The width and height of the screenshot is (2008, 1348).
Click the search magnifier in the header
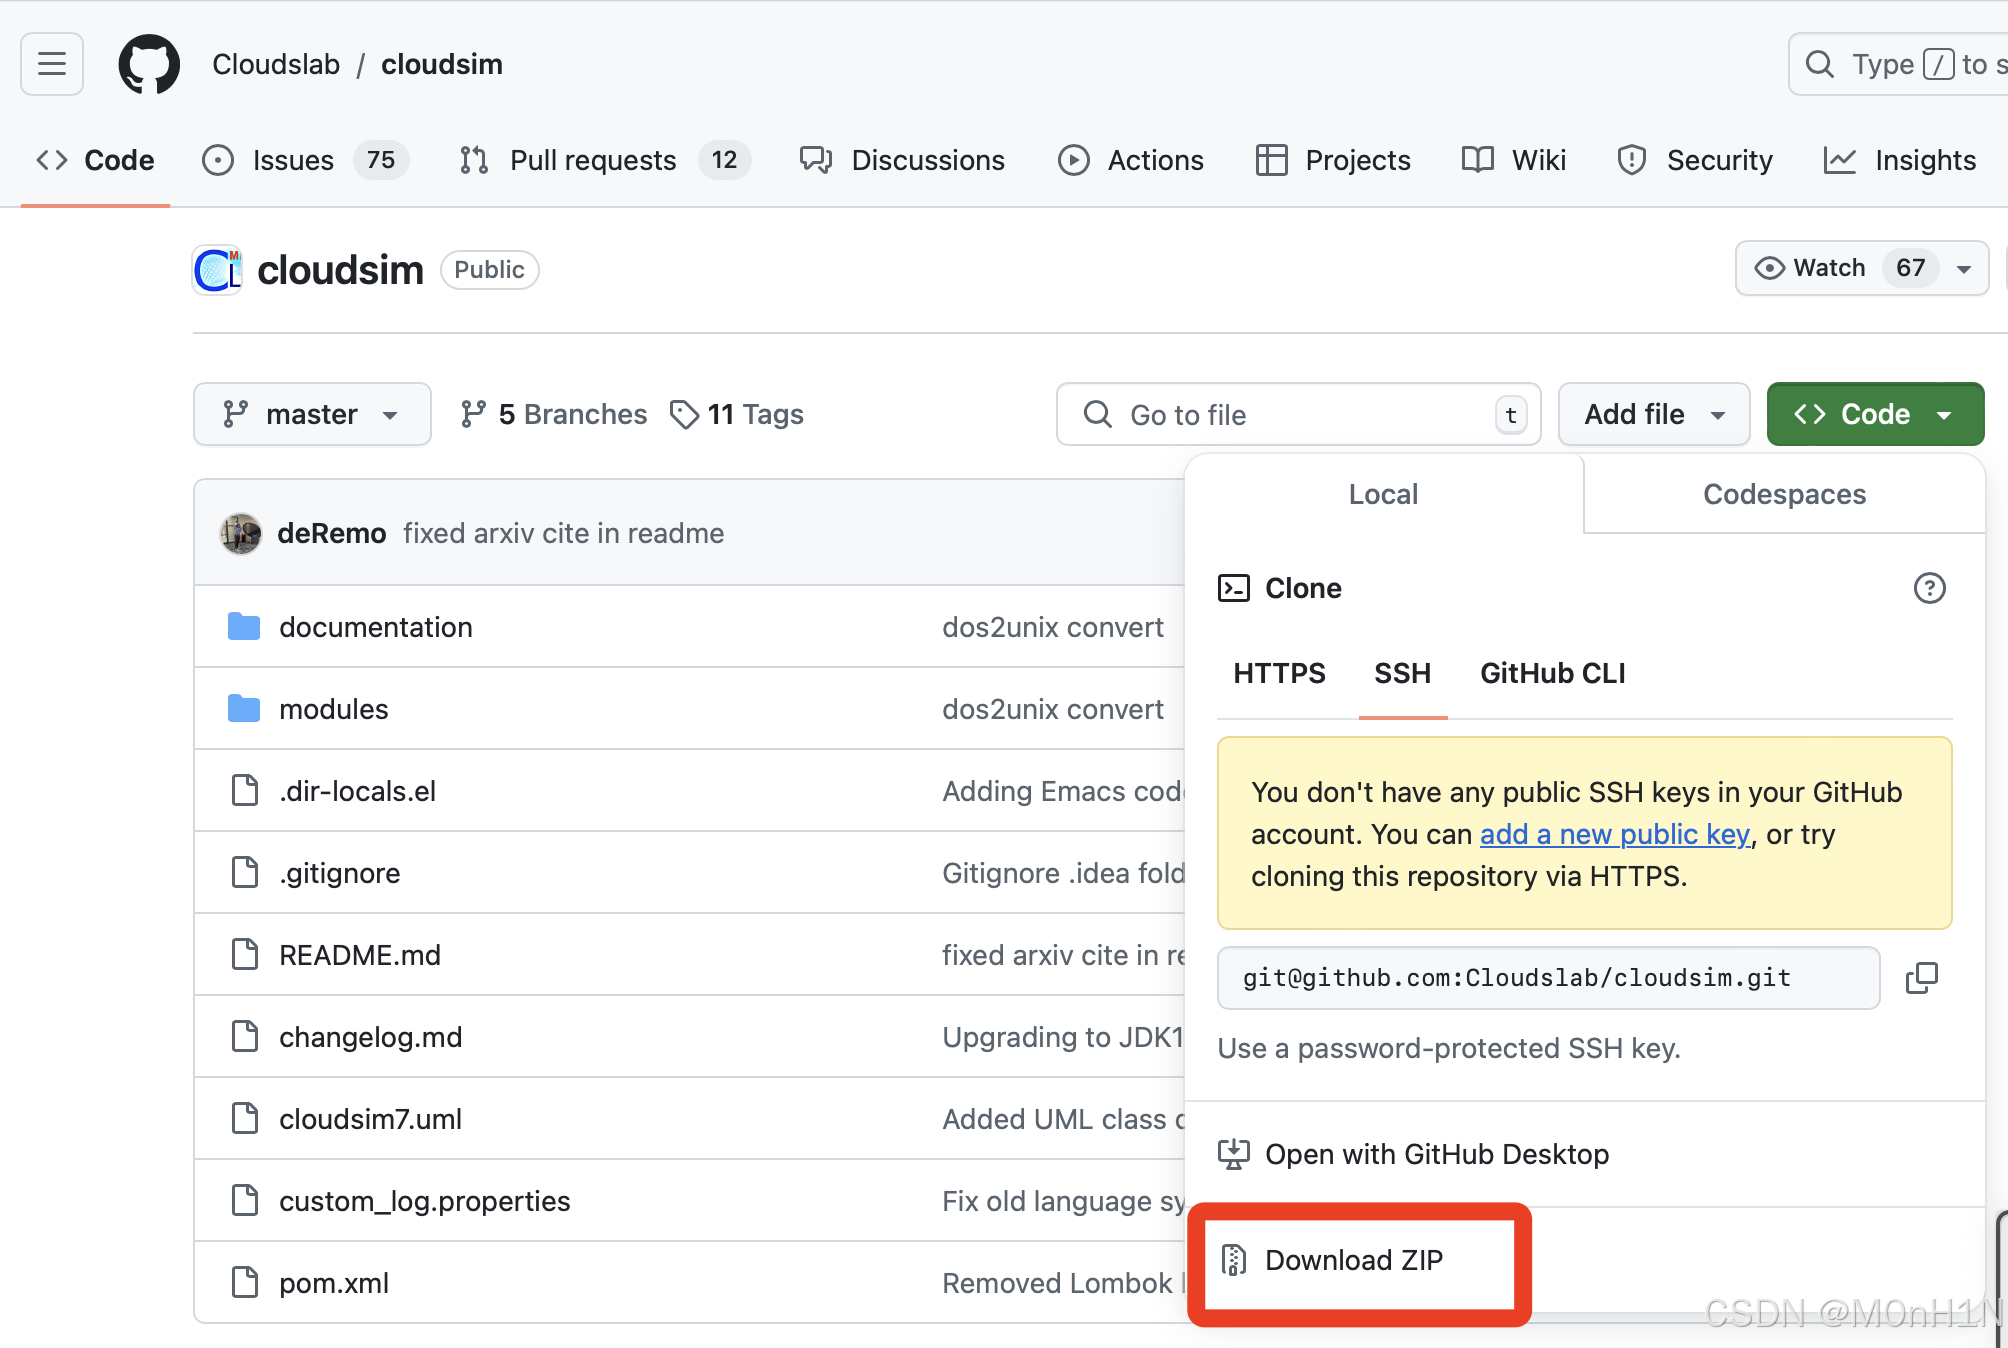coord(1820,64)
